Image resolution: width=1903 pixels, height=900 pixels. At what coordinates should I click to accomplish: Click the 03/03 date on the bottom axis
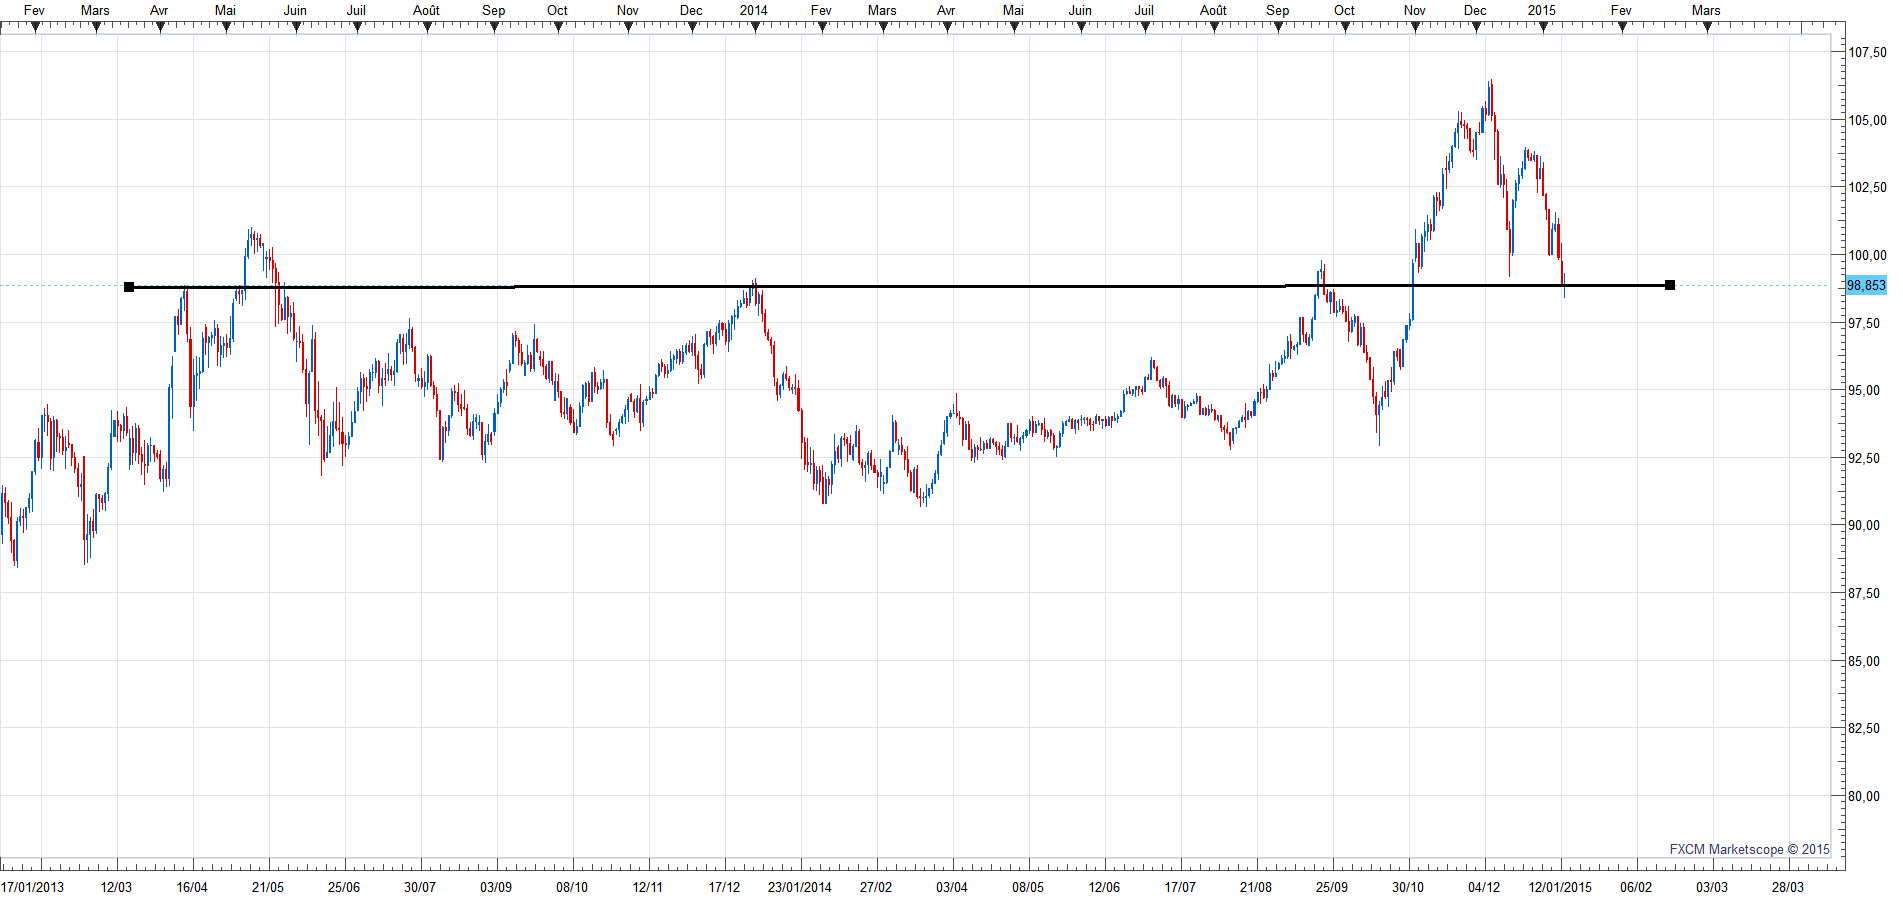tap(1712, 887)
